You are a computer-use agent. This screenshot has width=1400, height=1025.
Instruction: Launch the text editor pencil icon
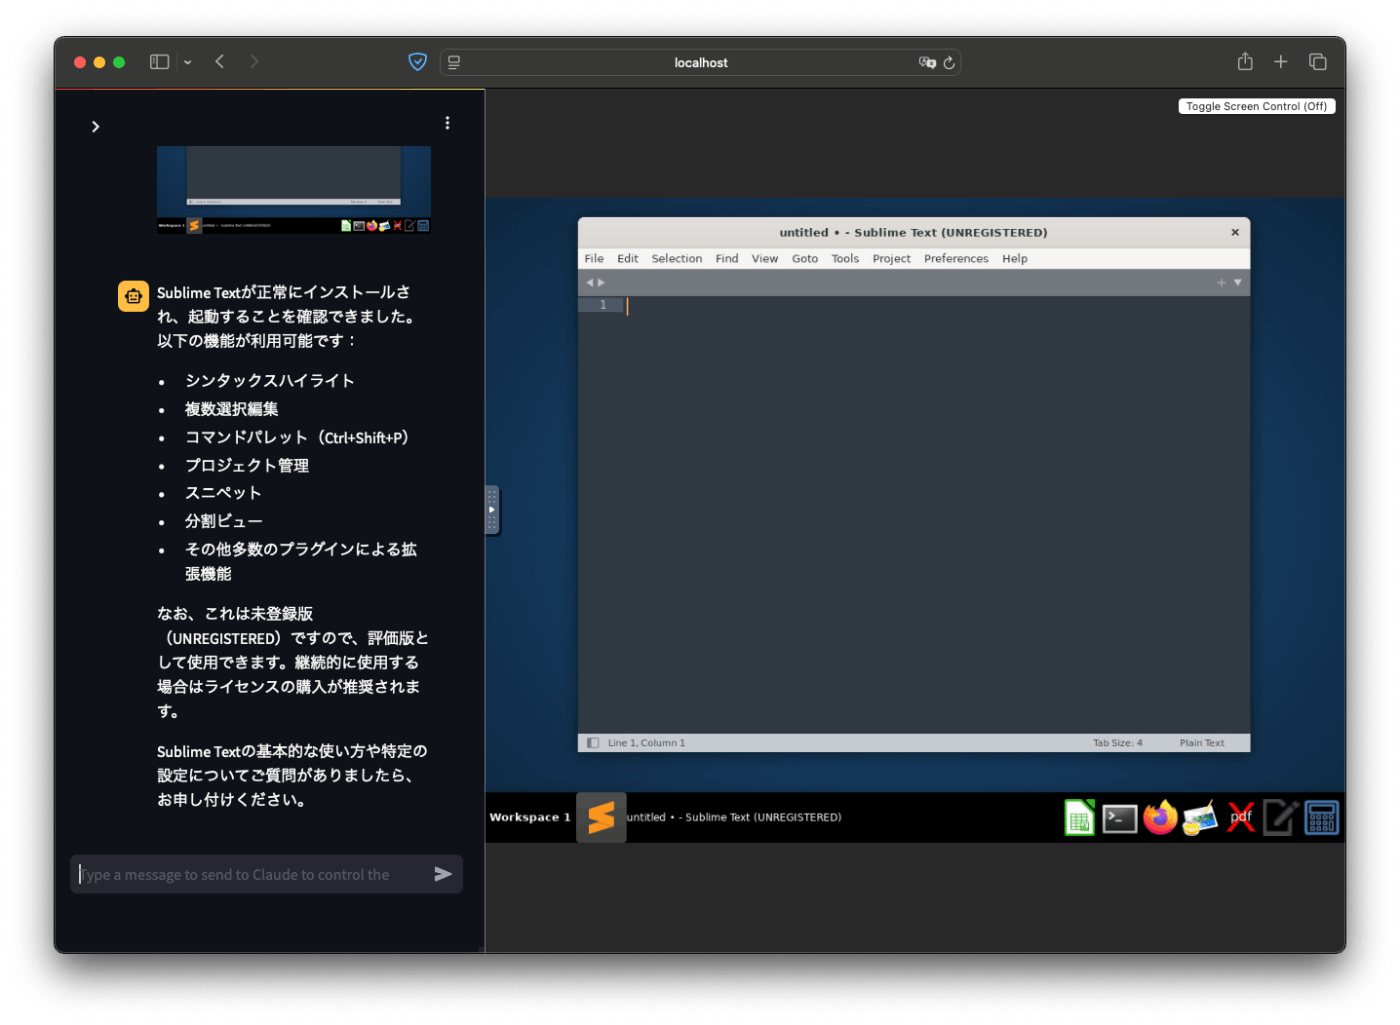coord(1281,818)
